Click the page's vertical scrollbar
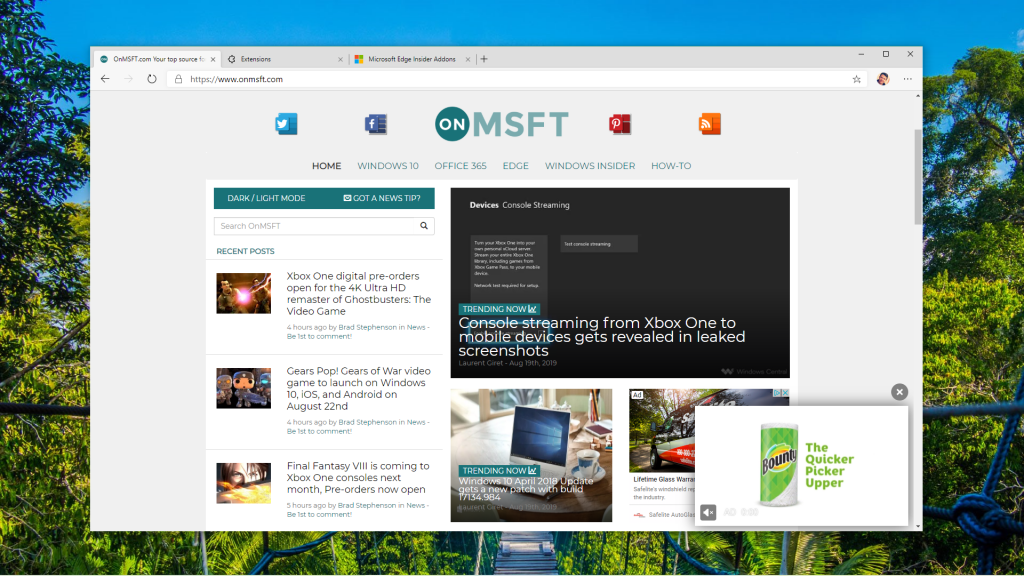Viewport: 1024px width, 576px height. [x=917, y=180]
